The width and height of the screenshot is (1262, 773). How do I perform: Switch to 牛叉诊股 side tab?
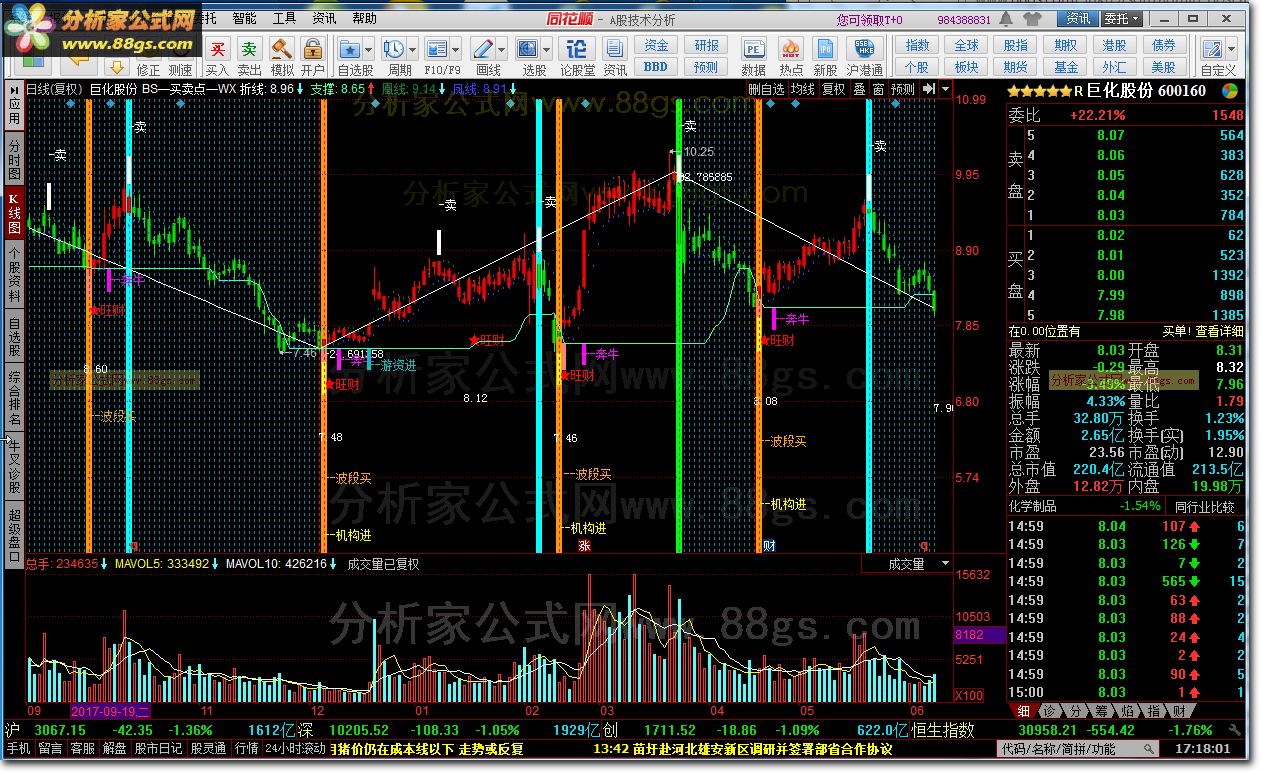[x=14, y=464]
